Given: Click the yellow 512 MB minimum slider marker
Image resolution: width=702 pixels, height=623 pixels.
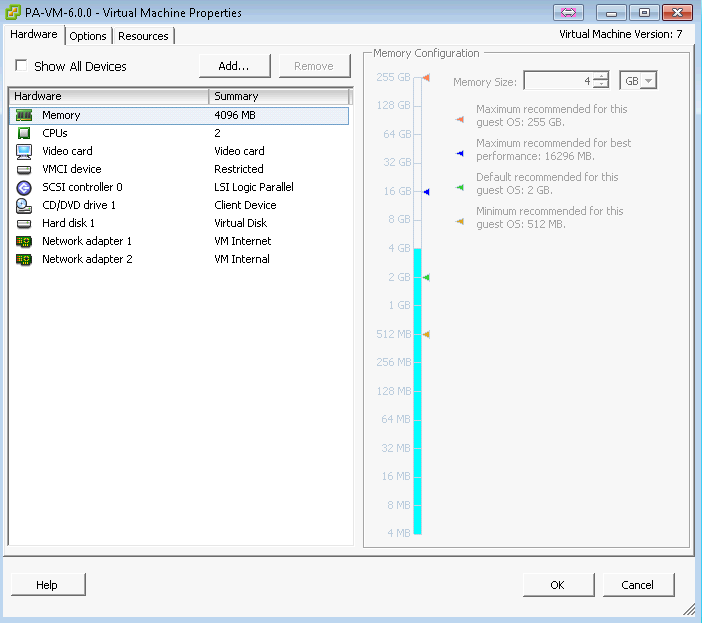Looking at the screenshot, I should pos(426,334).
